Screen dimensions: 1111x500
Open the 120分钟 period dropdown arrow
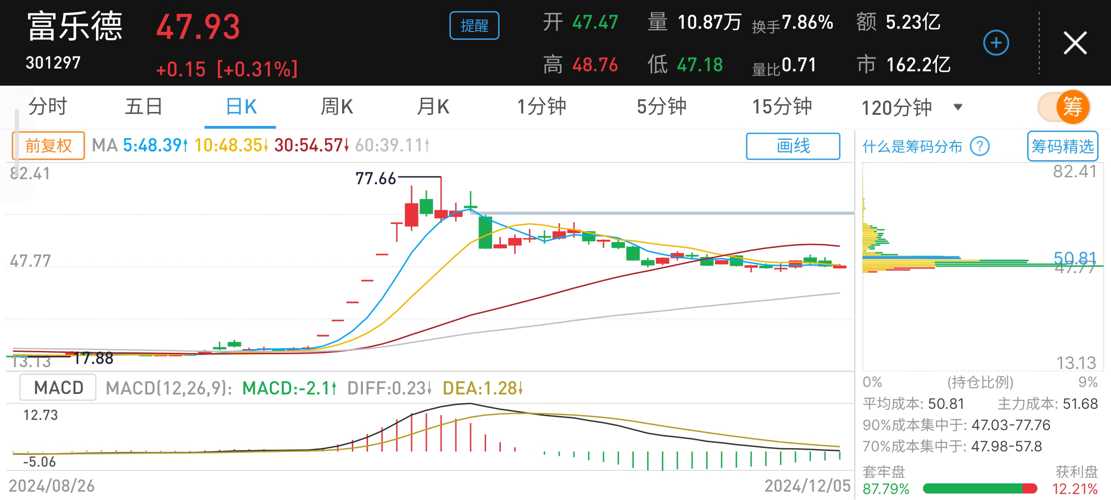tap(958, 107)
